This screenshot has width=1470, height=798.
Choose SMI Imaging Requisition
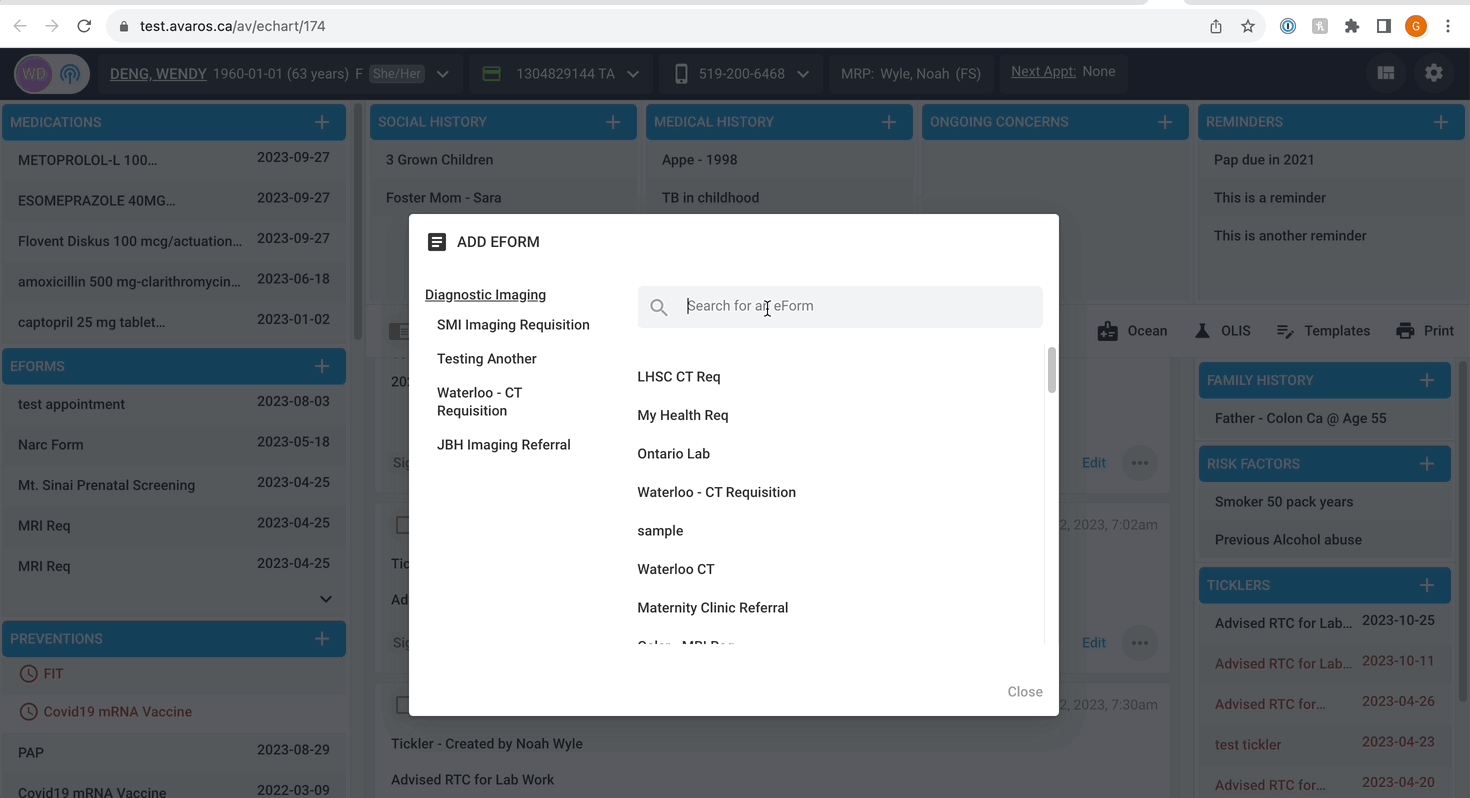tap(513, 325)
